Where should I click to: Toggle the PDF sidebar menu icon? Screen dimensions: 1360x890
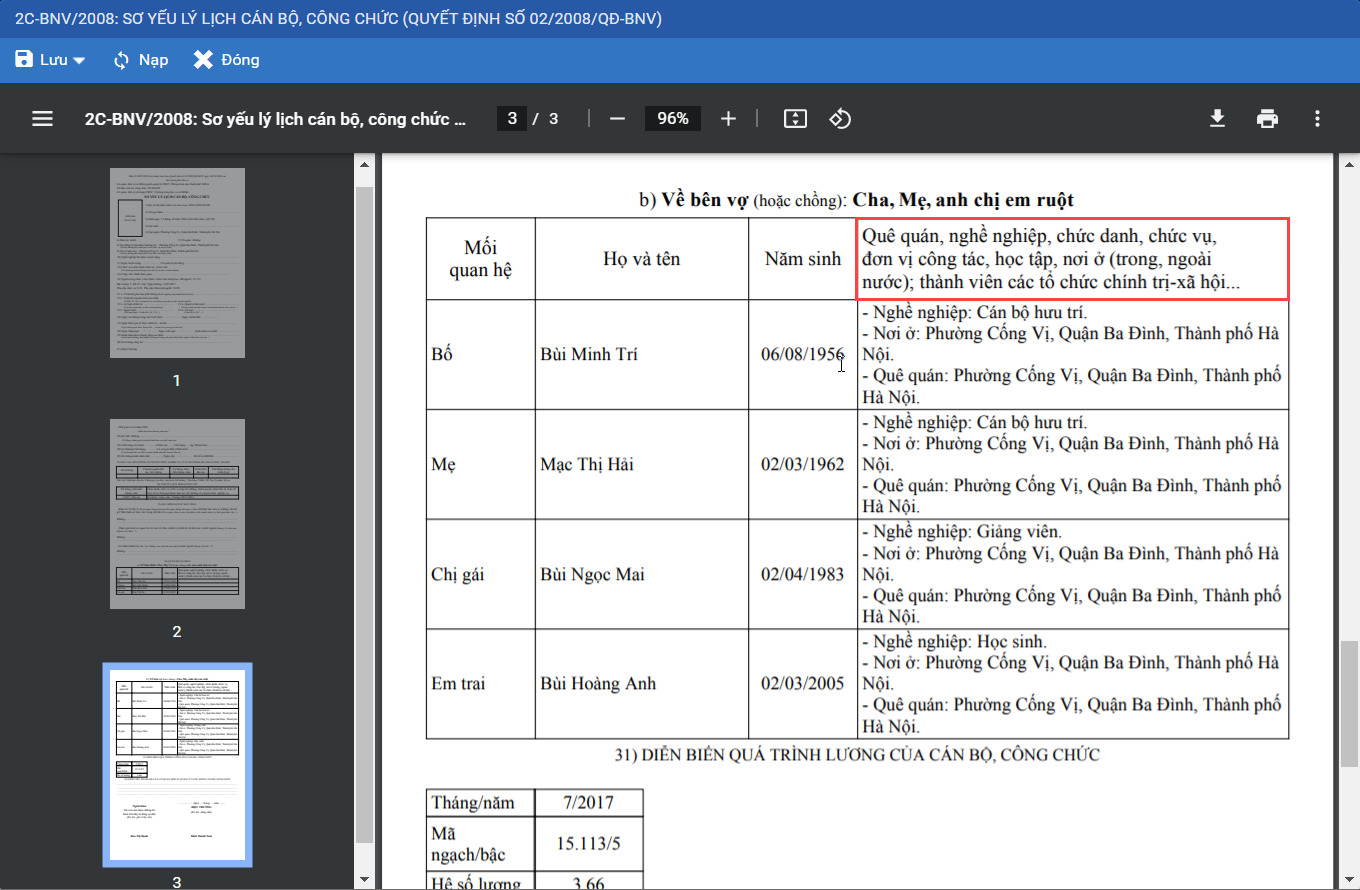click(42, 119)
